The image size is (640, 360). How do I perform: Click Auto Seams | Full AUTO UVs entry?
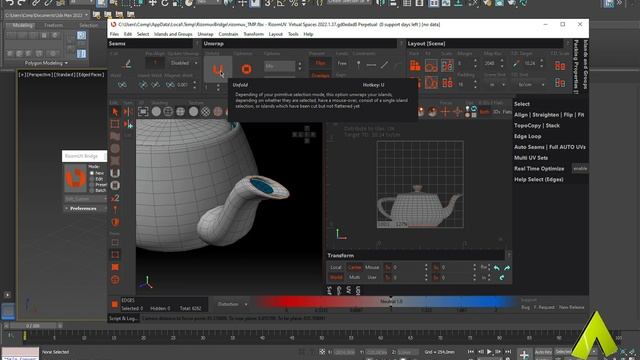click(550, 147)
